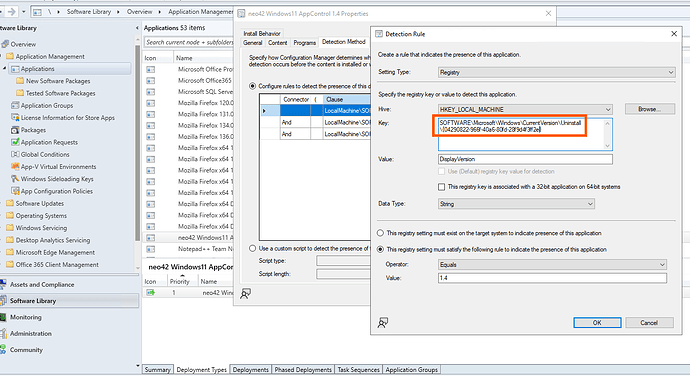
Task: Open App Configuration Policies node icon
Action: (x=15, y=191)
